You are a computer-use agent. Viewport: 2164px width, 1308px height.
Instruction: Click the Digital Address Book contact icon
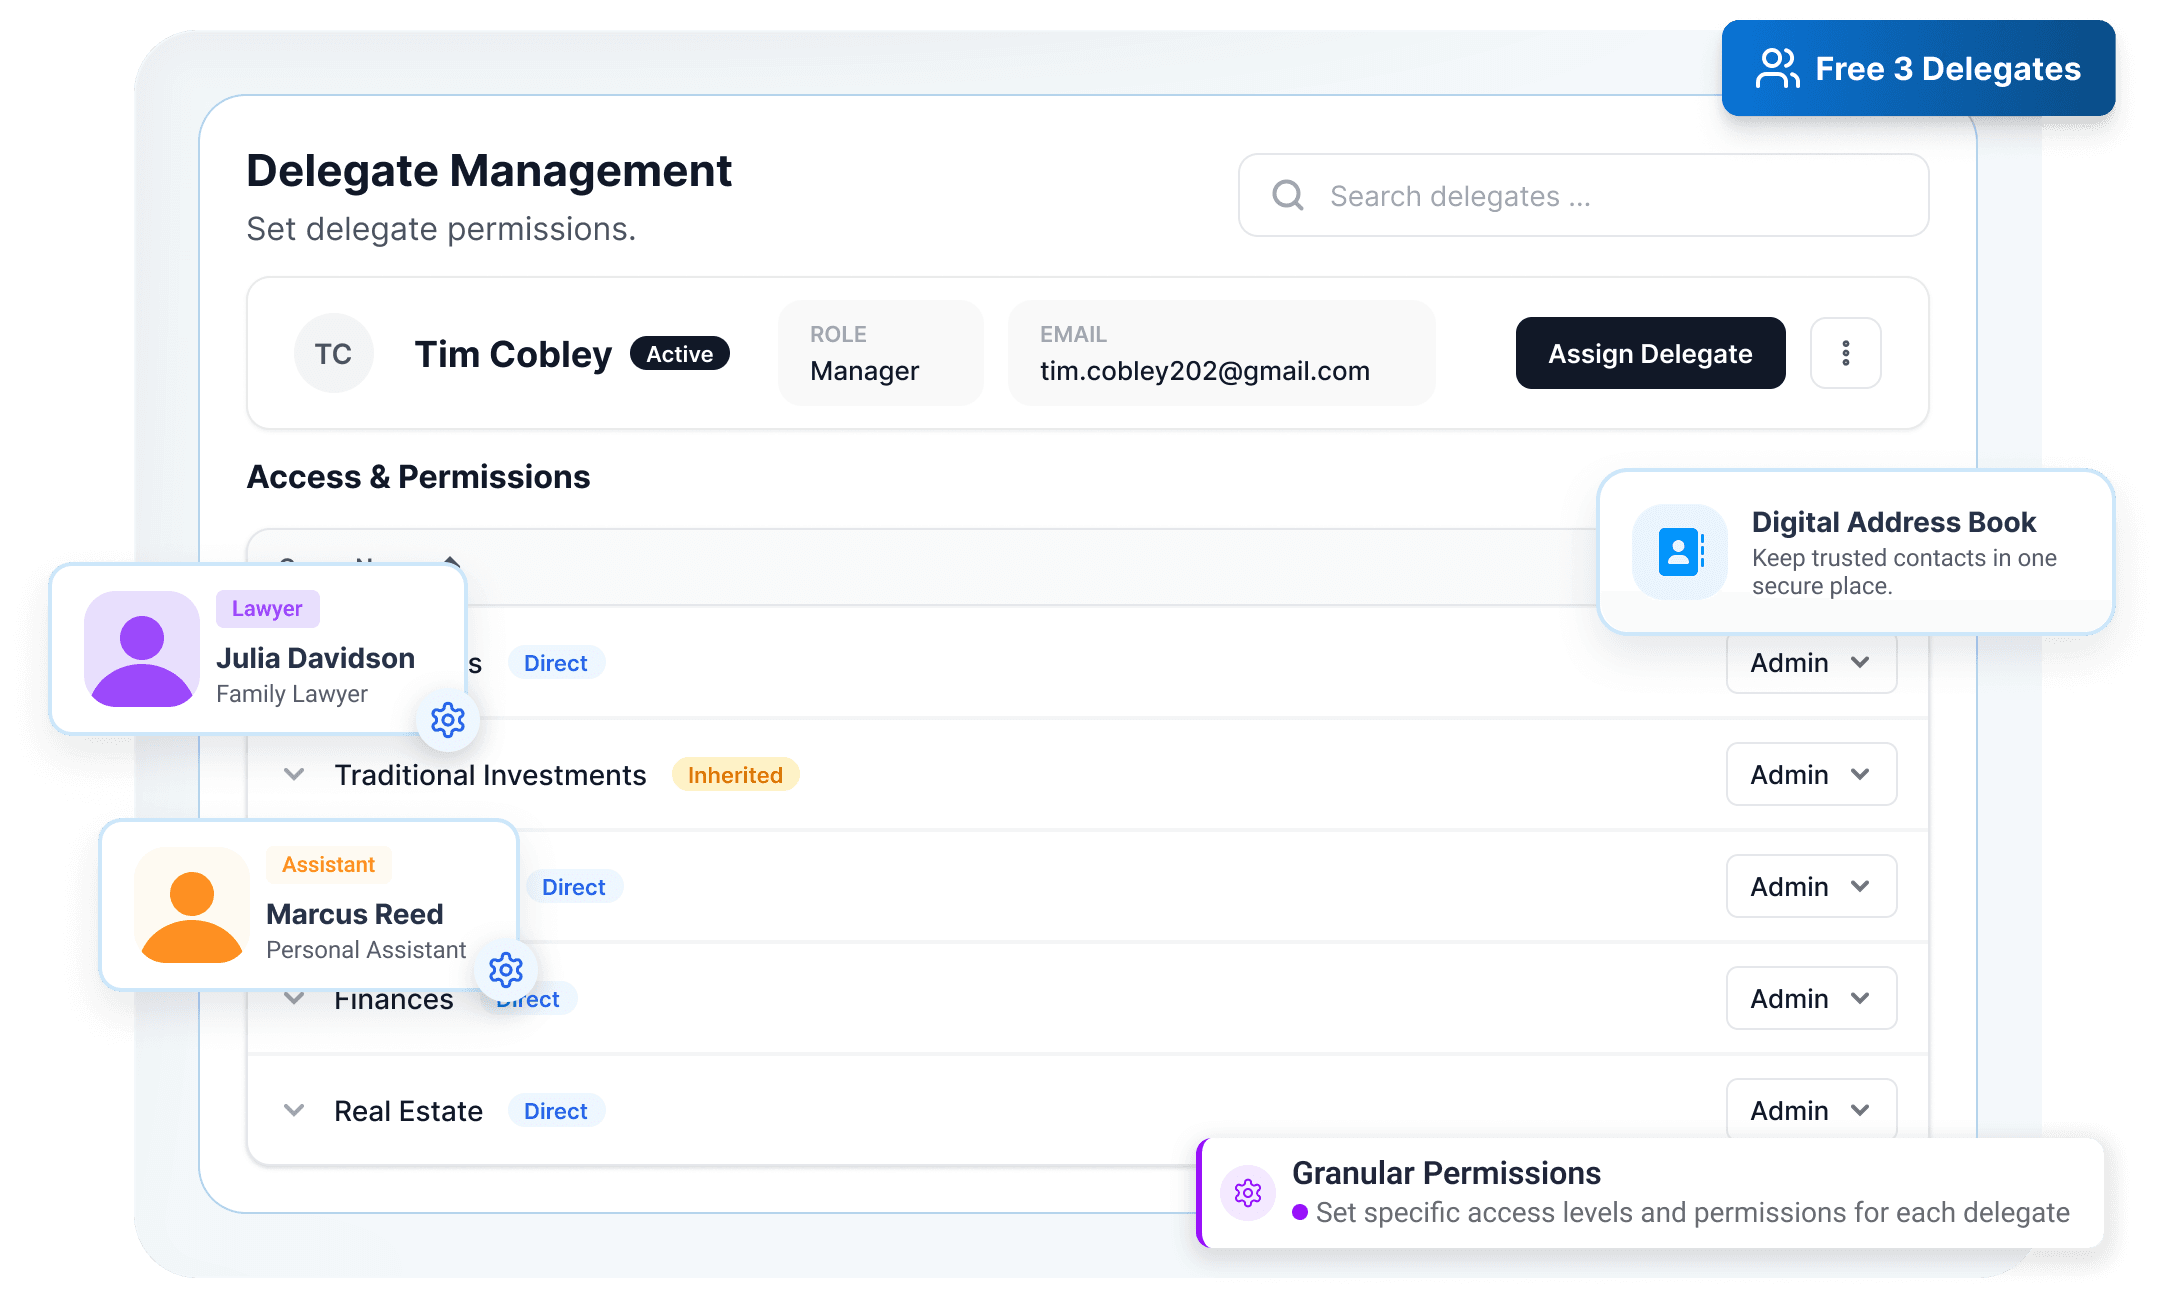pyautogui.click(x=1680, y=552)
